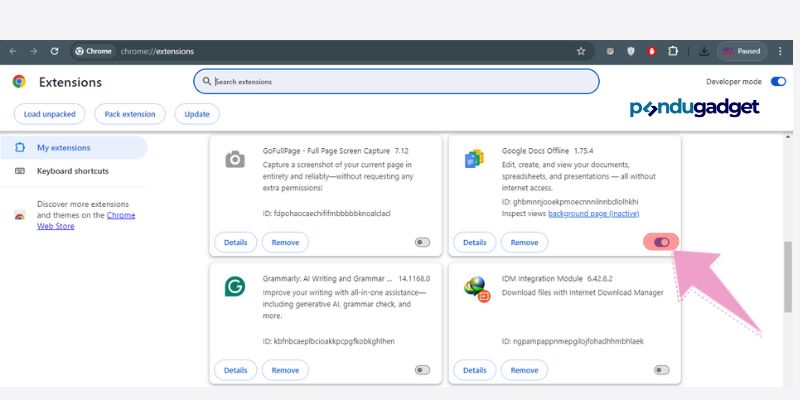
Task: Open the My extensions section
Action: coord(73,148)
